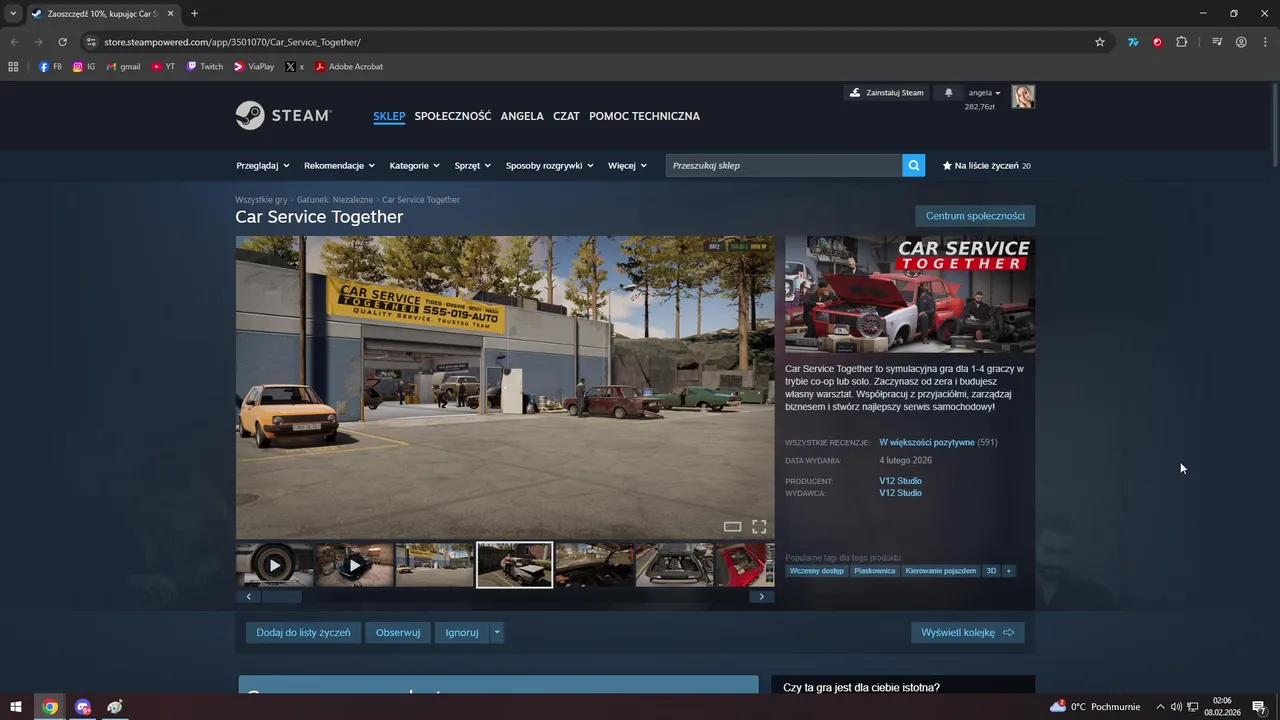
Task: Open the Chrome extensions puzzle icon
Action: [1181, 42]
